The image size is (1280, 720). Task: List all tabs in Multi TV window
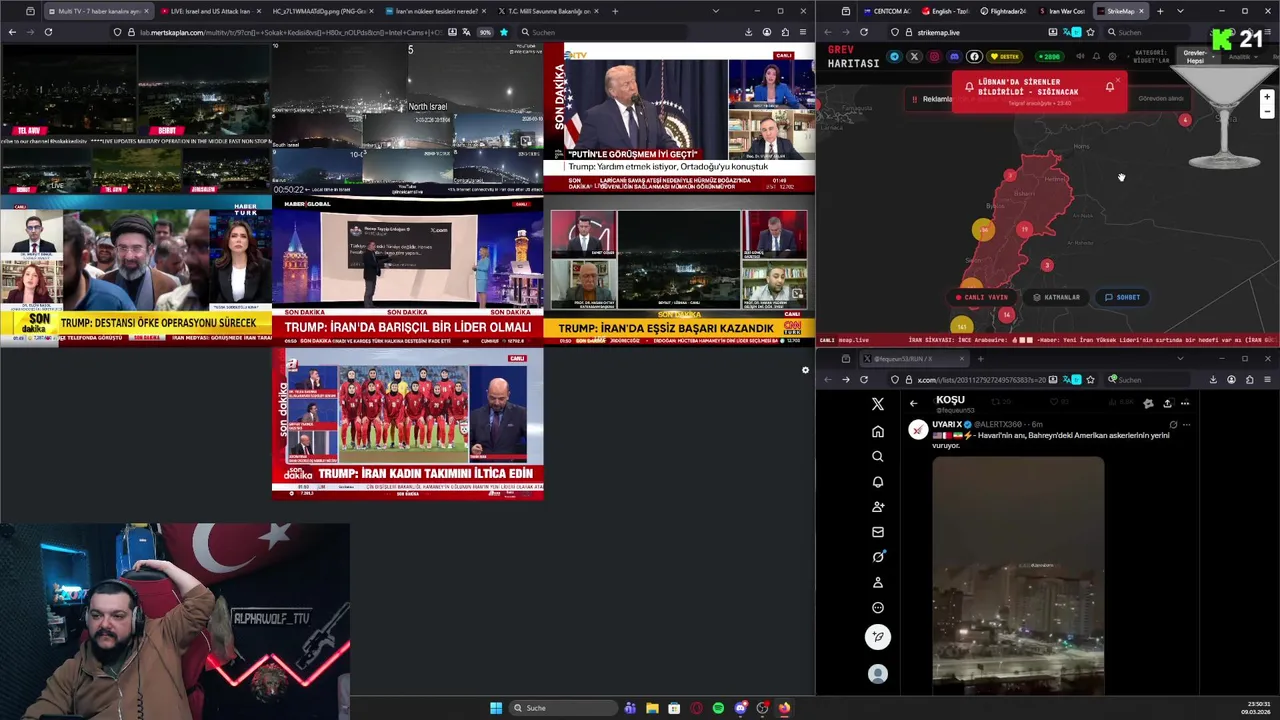(715, 11)
